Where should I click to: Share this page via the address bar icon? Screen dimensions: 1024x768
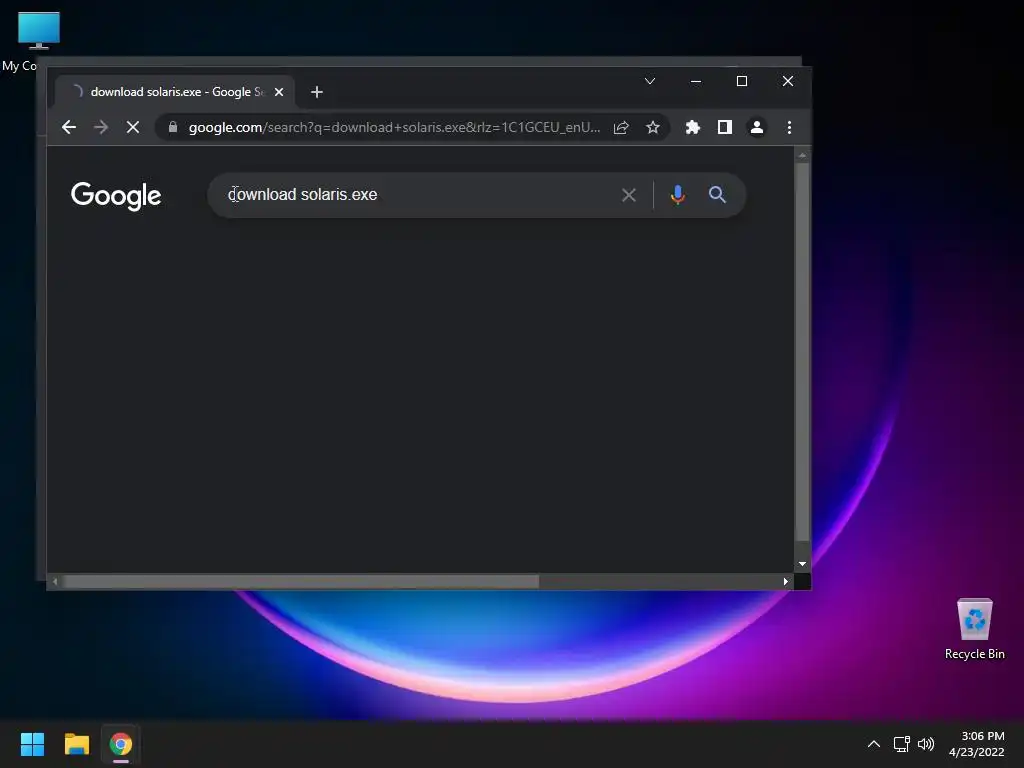pyautogui.click(x=621, y=127)
